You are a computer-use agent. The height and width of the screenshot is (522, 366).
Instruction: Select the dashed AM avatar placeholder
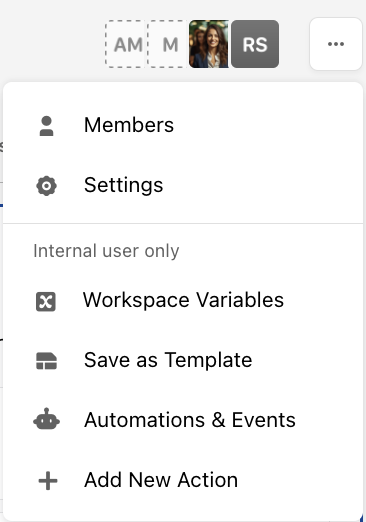click(x=126, y=44)
